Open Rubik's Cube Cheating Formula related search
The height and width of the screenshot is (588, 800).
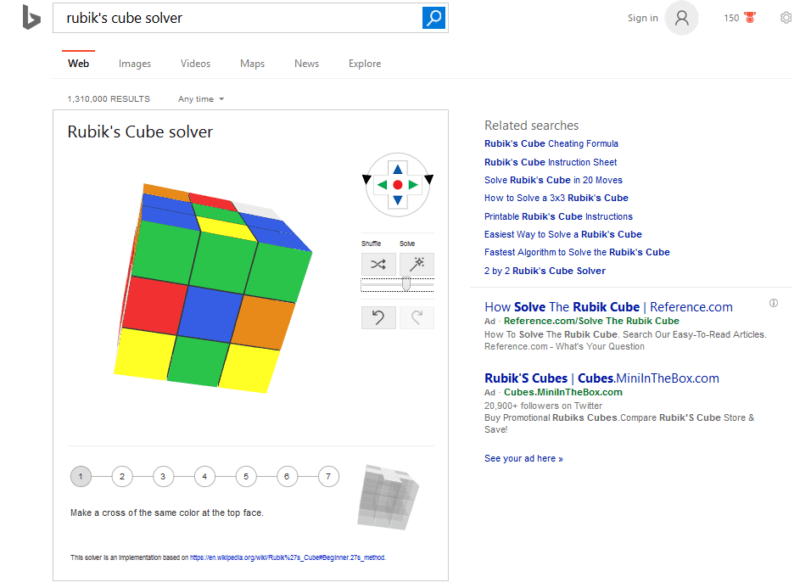point(551,144)
